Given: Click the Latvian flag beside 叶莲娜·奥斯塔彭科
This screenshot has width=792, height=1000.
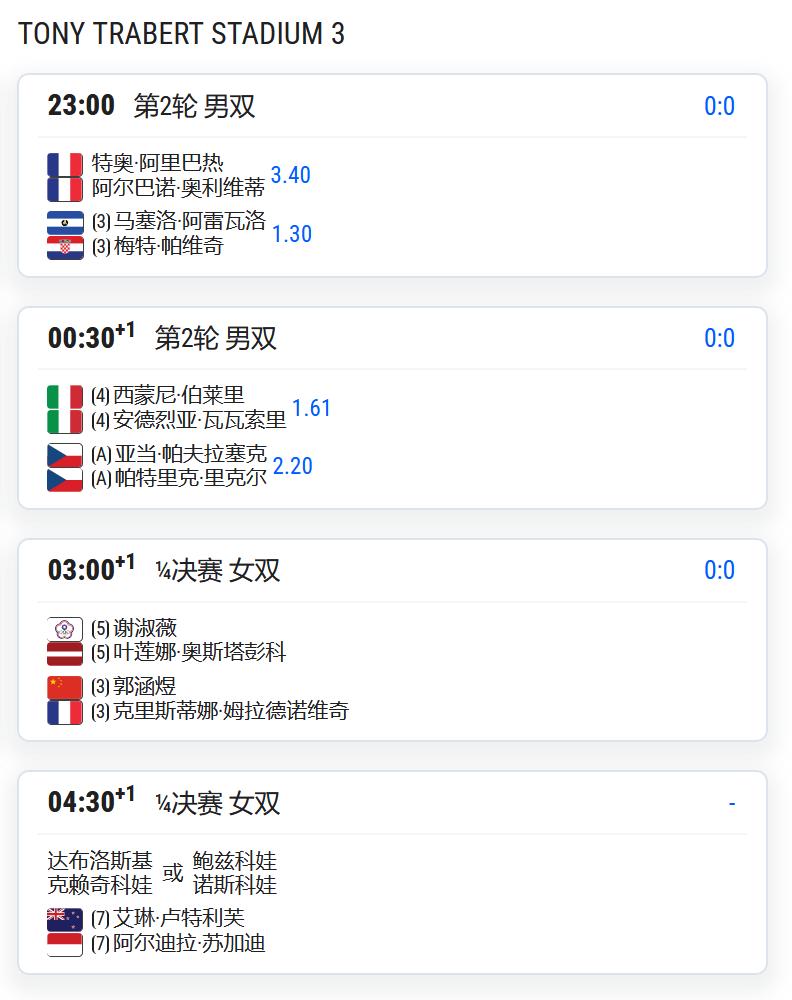Looking at the screenshot, I should (x=65, y=654).
